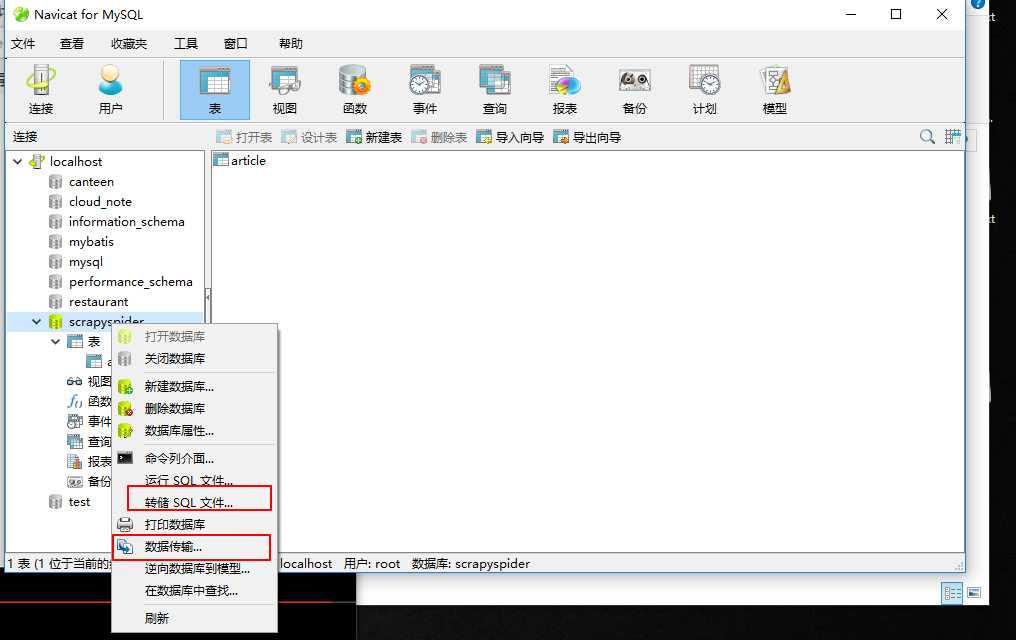Collapse the 表 tables node
Viewport: 1016px width, 640px height.
[x=56, y=341]
